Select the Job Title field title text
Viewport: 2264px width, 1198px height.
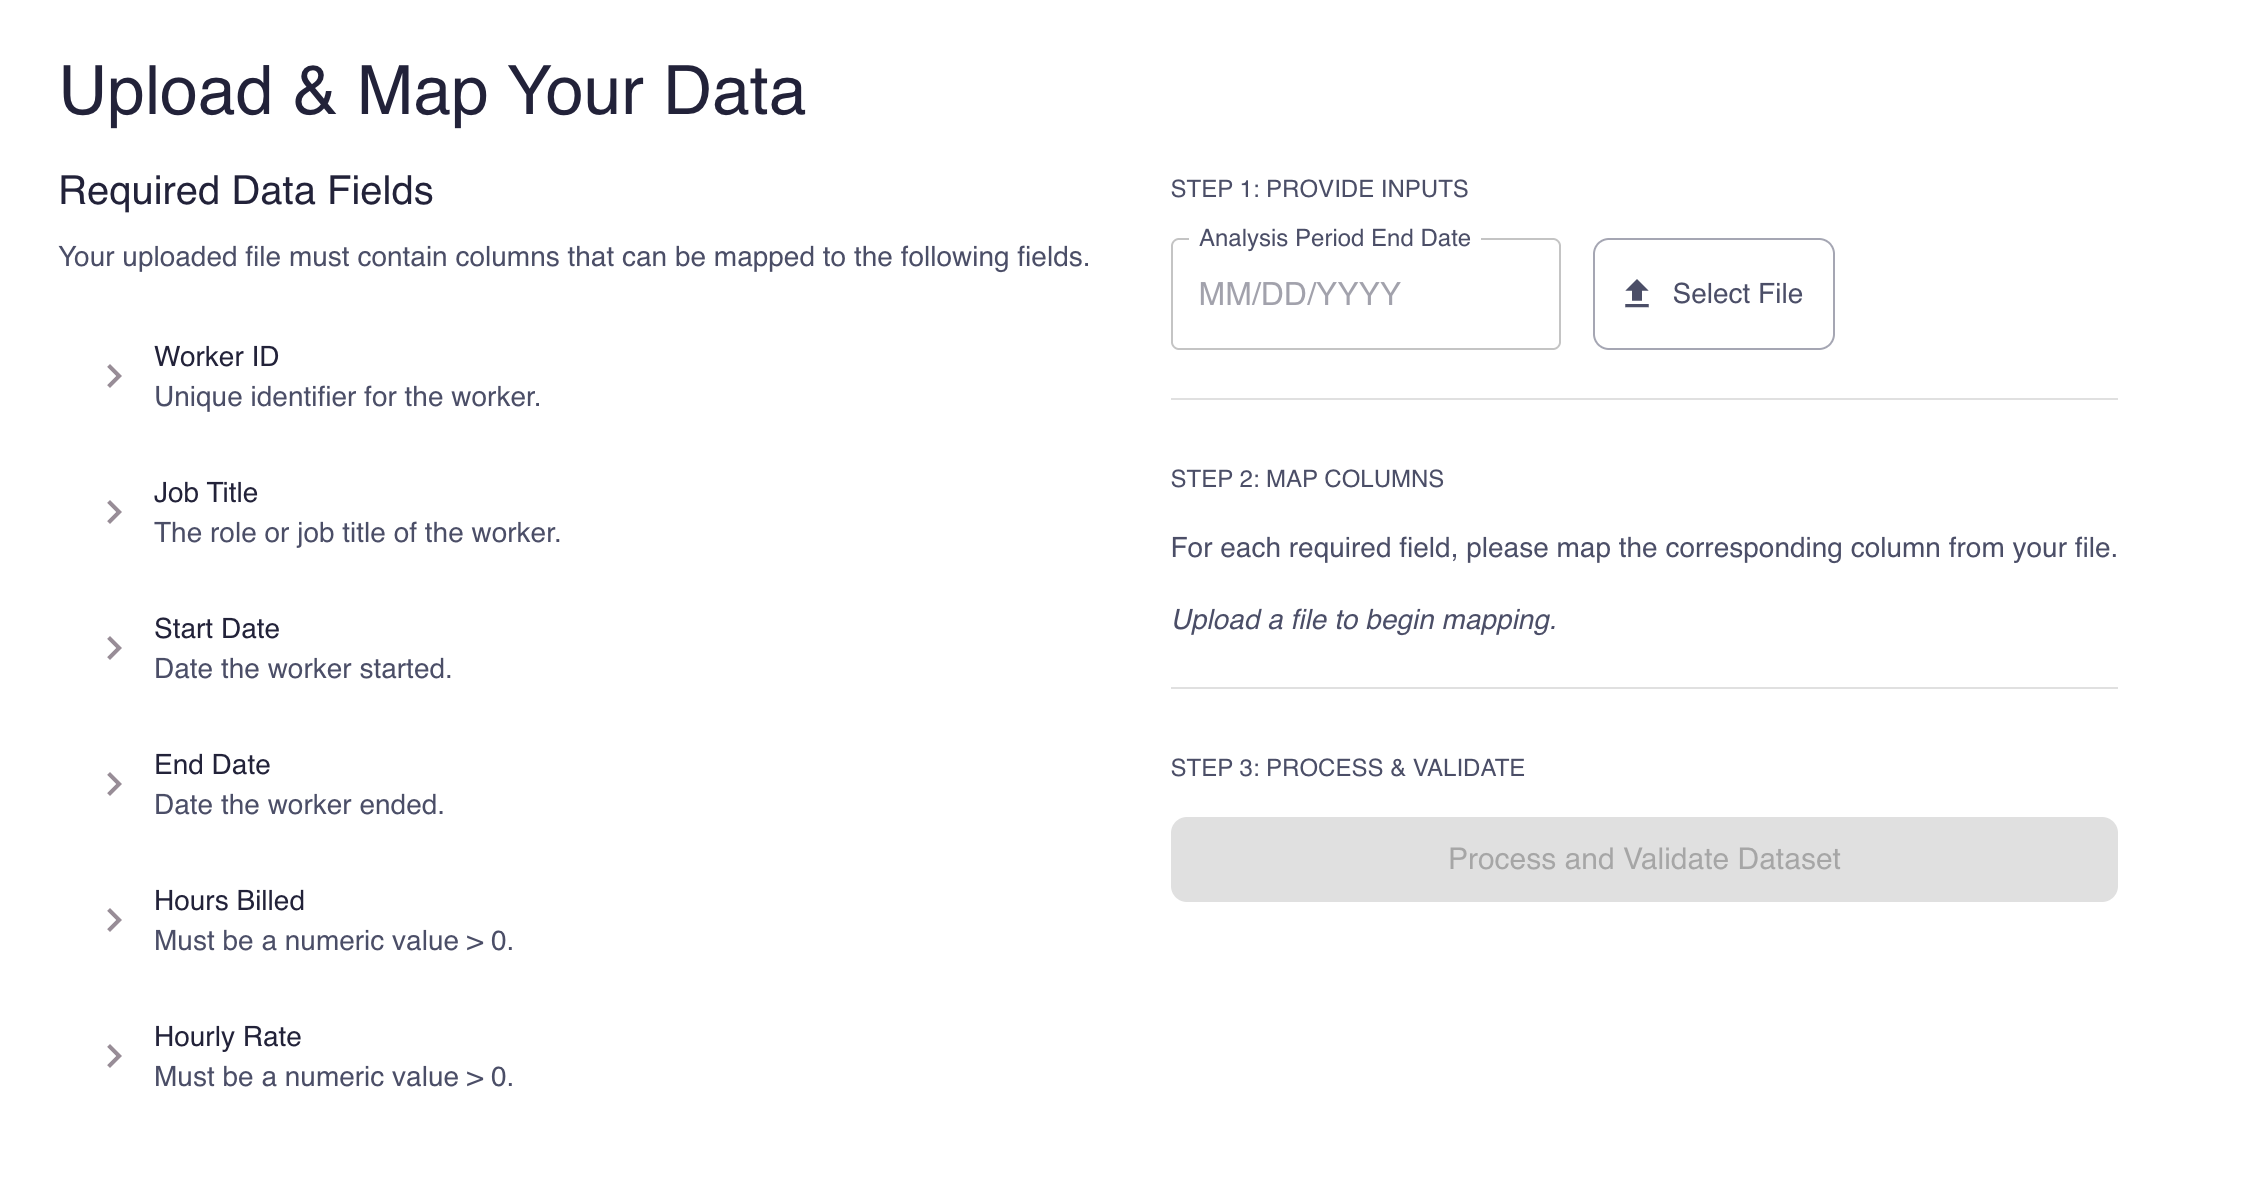[x=206, y=493]
